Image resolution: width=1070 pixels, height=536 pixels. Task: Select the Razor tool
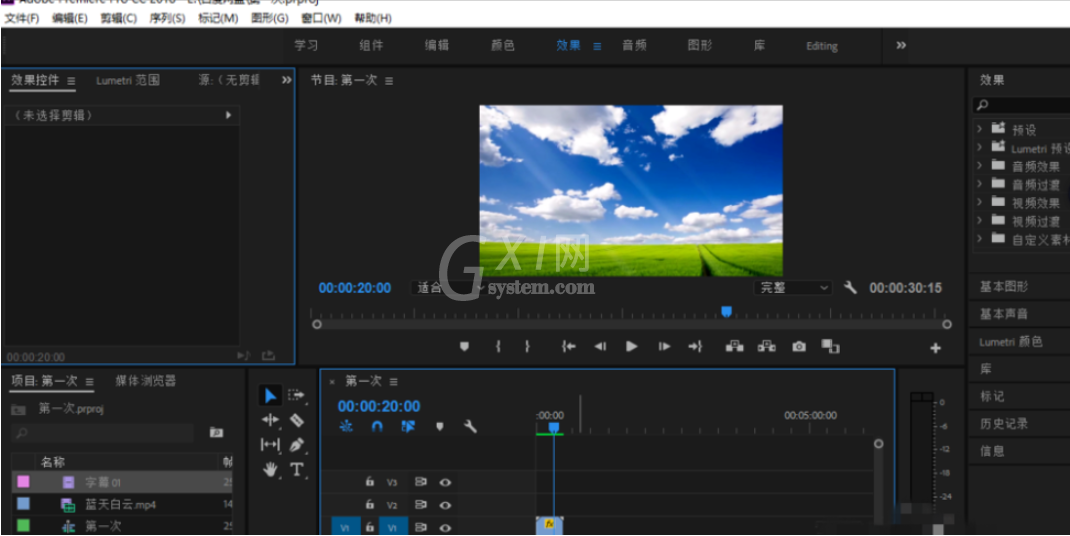[296, 420]
